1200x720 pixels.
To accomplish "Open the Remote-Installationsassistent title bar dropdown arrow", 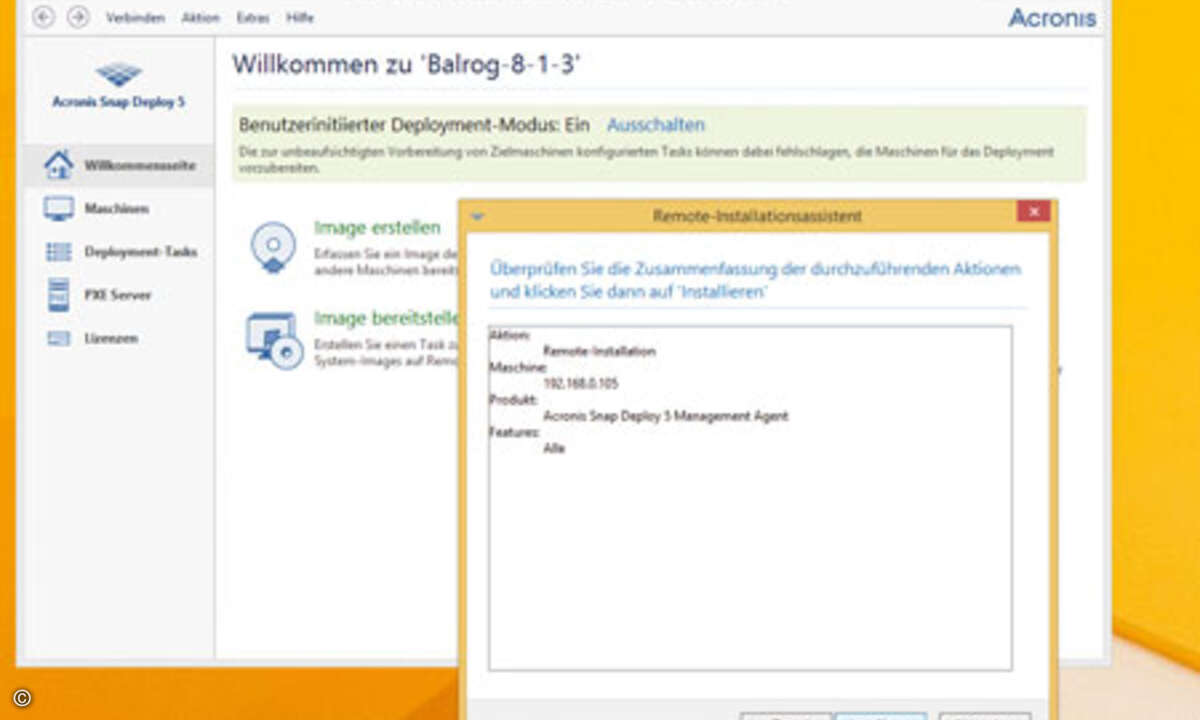I will pos(477,215).
